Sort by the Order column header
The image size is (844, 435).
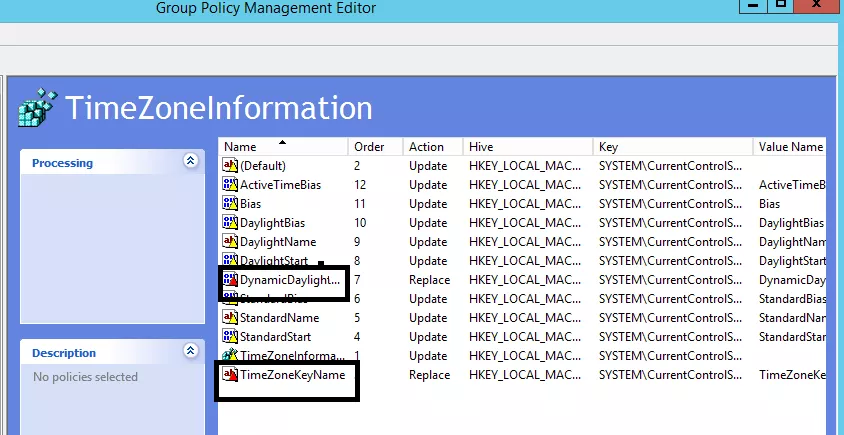[x=376, y=146]
